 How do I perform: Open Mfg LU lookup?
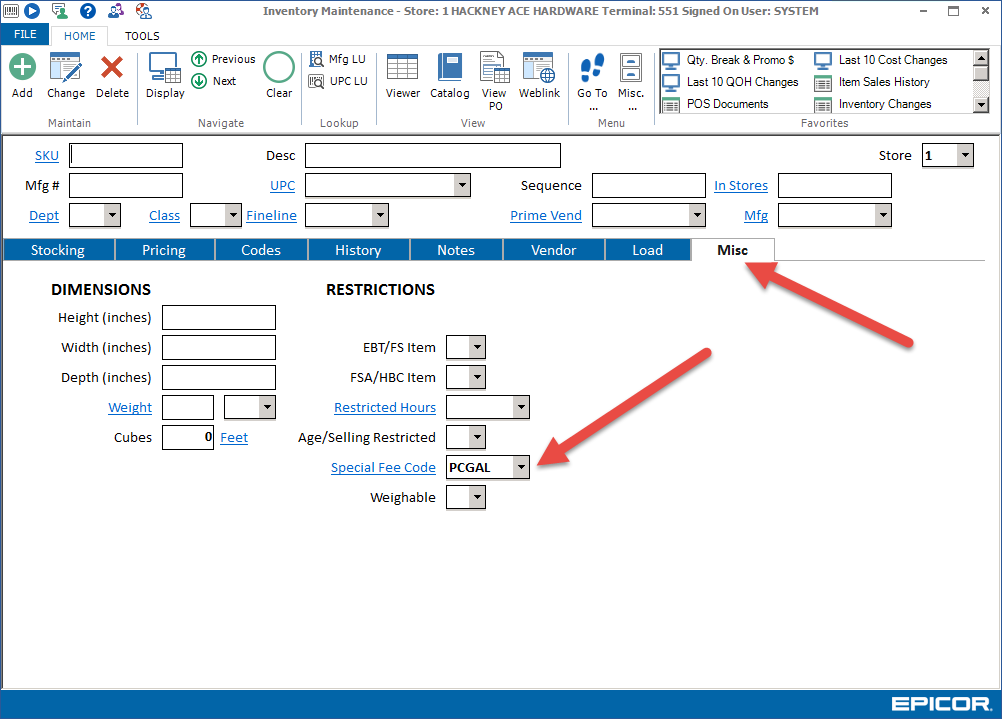pos(337,59)
